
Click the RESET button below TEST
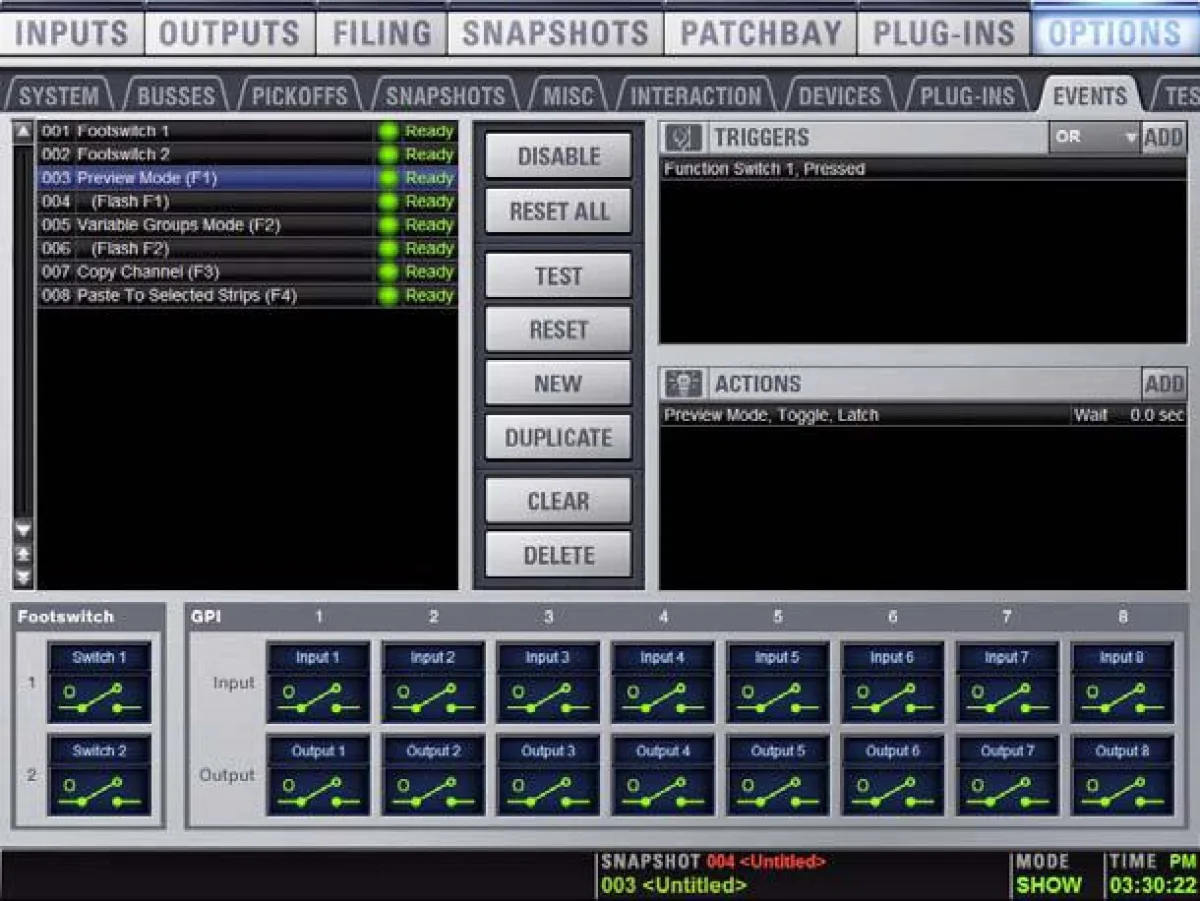point(558,330)
